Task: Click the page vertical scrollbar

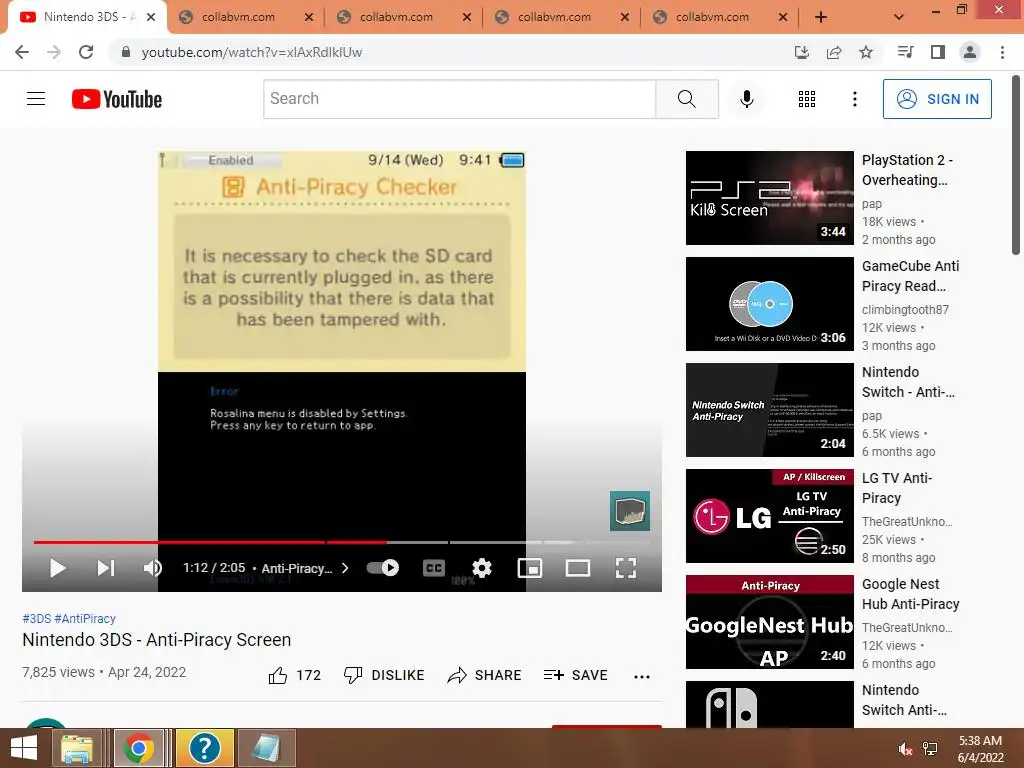Action: coord(1016,167)
